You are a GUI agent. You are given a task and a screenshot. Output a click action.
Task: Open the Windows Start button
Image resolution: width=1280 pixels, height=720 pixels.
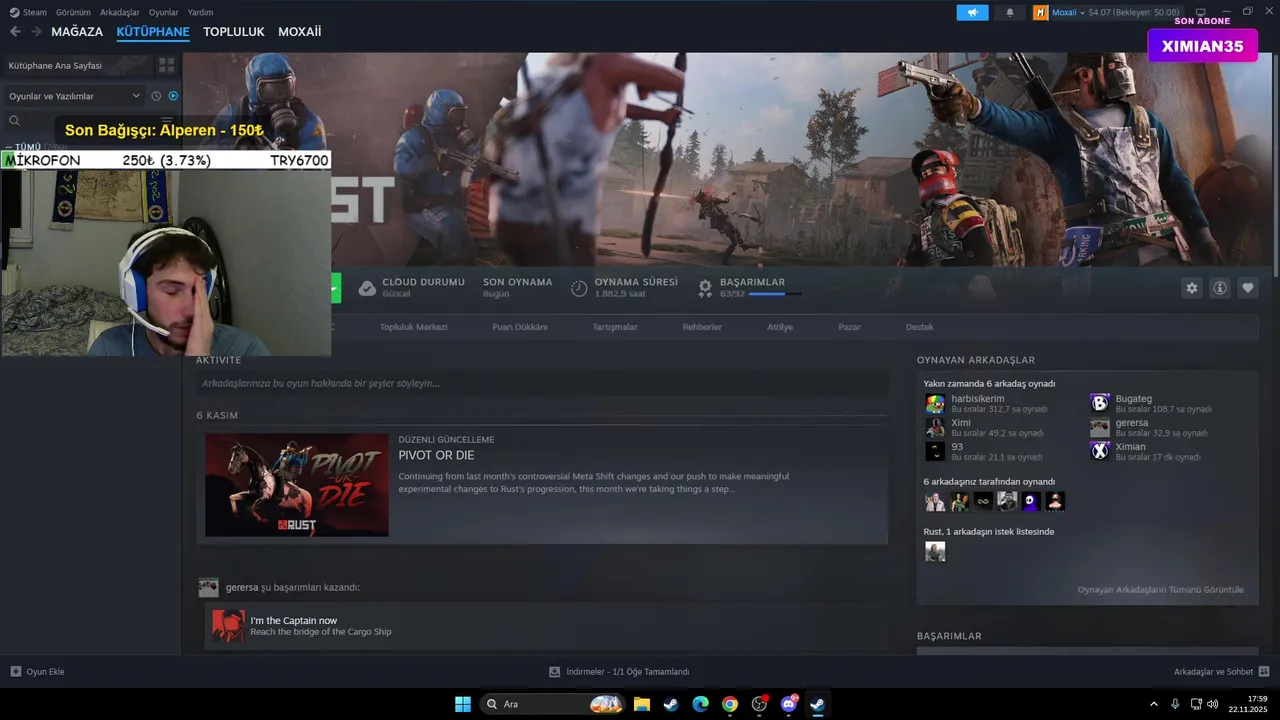(463, 704)
